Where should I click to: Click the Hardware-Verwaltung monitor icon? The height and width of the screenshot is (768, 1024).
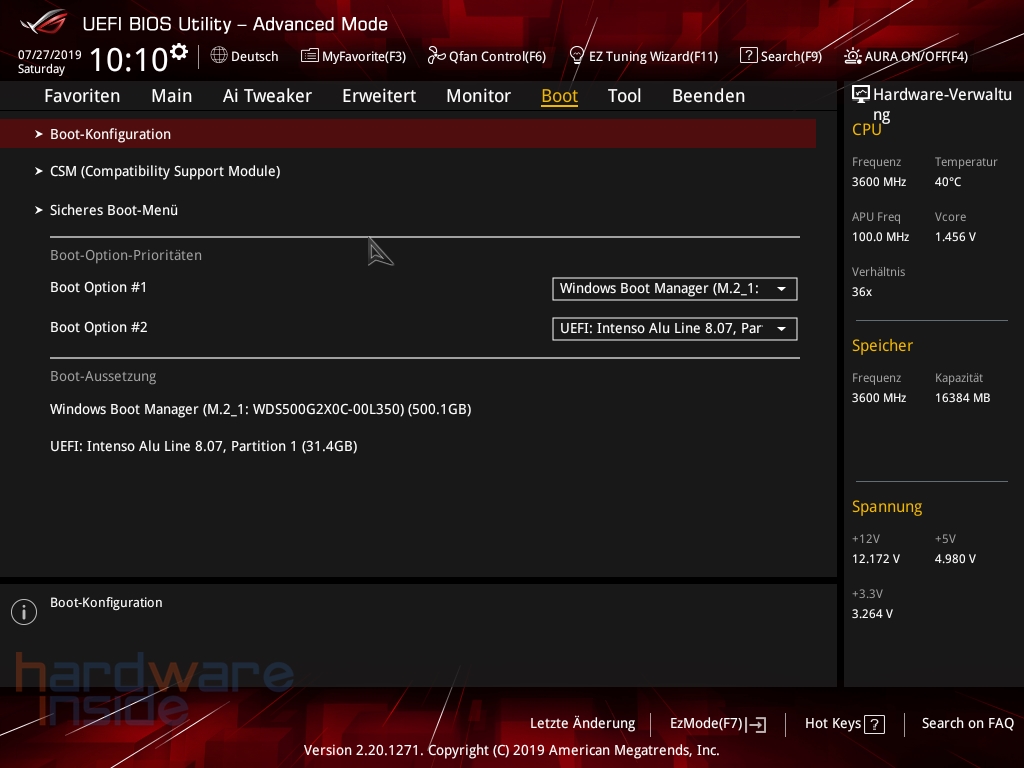[x=861, y=95]
